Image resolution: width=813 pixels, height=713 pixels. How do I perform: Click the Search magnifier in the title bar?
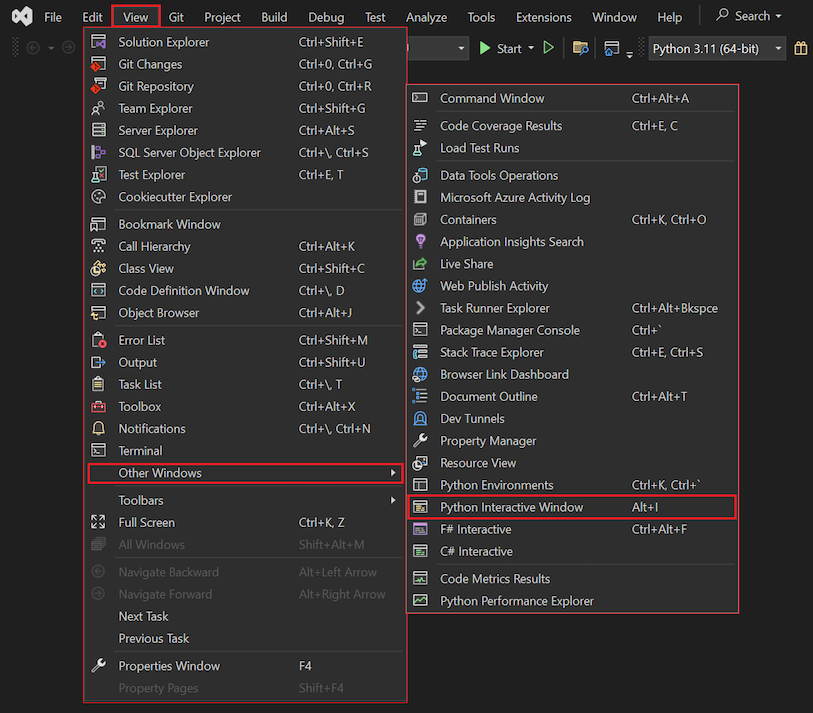pos(722,16)
